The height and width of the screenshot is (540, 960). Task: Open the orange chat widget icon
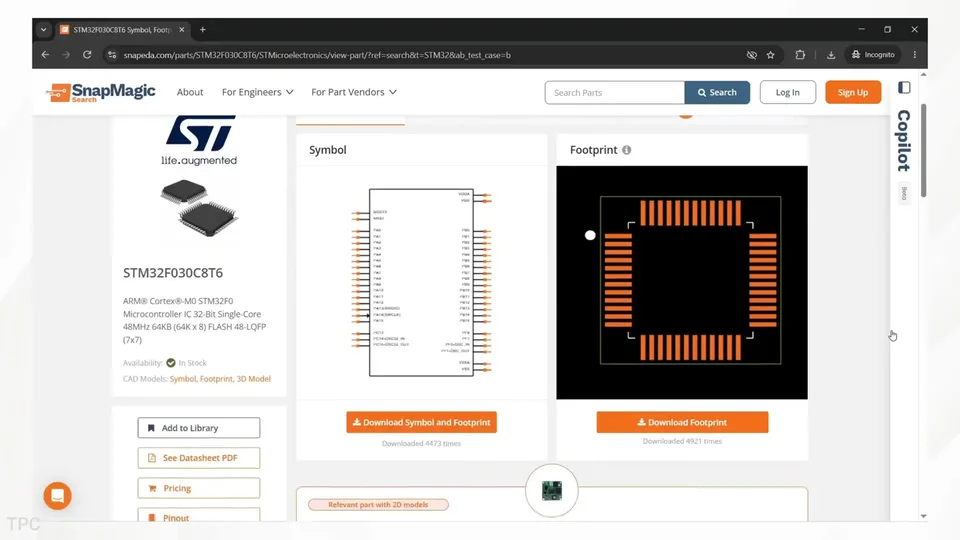pyautogui.click(x=58, y=496)
